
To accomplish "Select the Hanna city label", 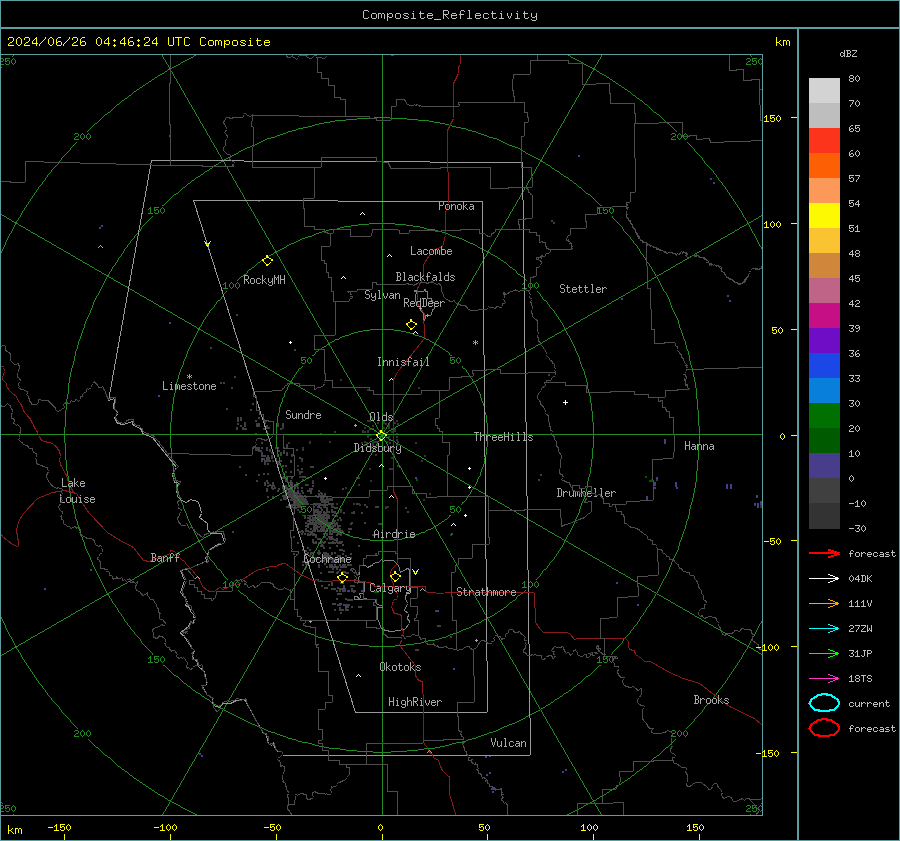I will click(699, 446).
